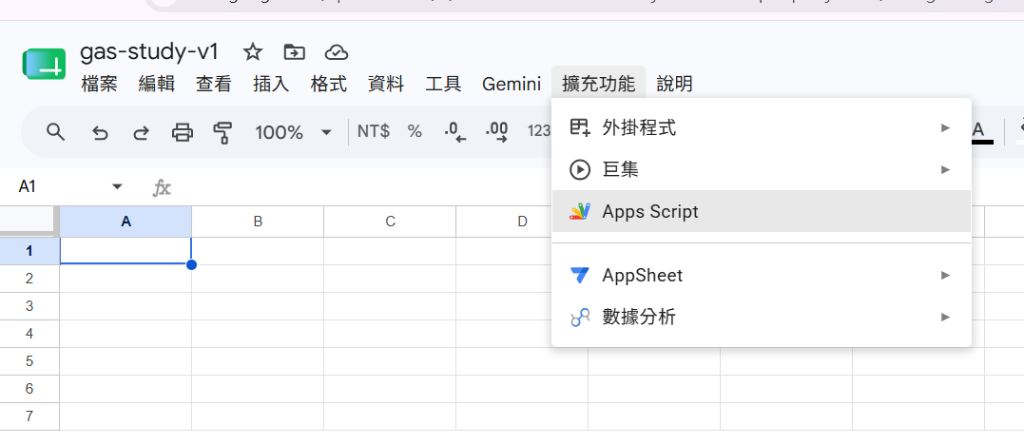
Task: Select row 3 header
Action: (x=29, y=306)
